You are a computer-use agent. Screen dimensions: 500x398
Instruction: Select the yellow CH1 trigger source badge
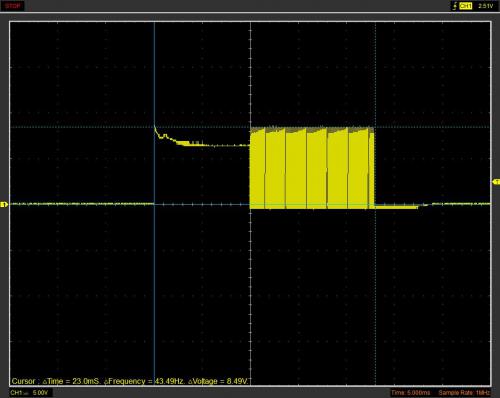pos(466,6)
